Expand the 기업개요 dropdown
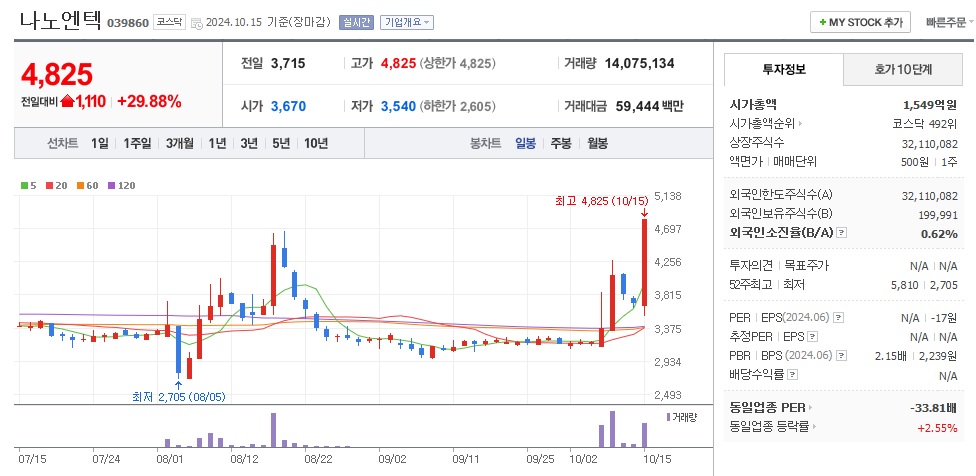This screenshot has height=476, width=976. pyautogui.click(x=406, y=22)
